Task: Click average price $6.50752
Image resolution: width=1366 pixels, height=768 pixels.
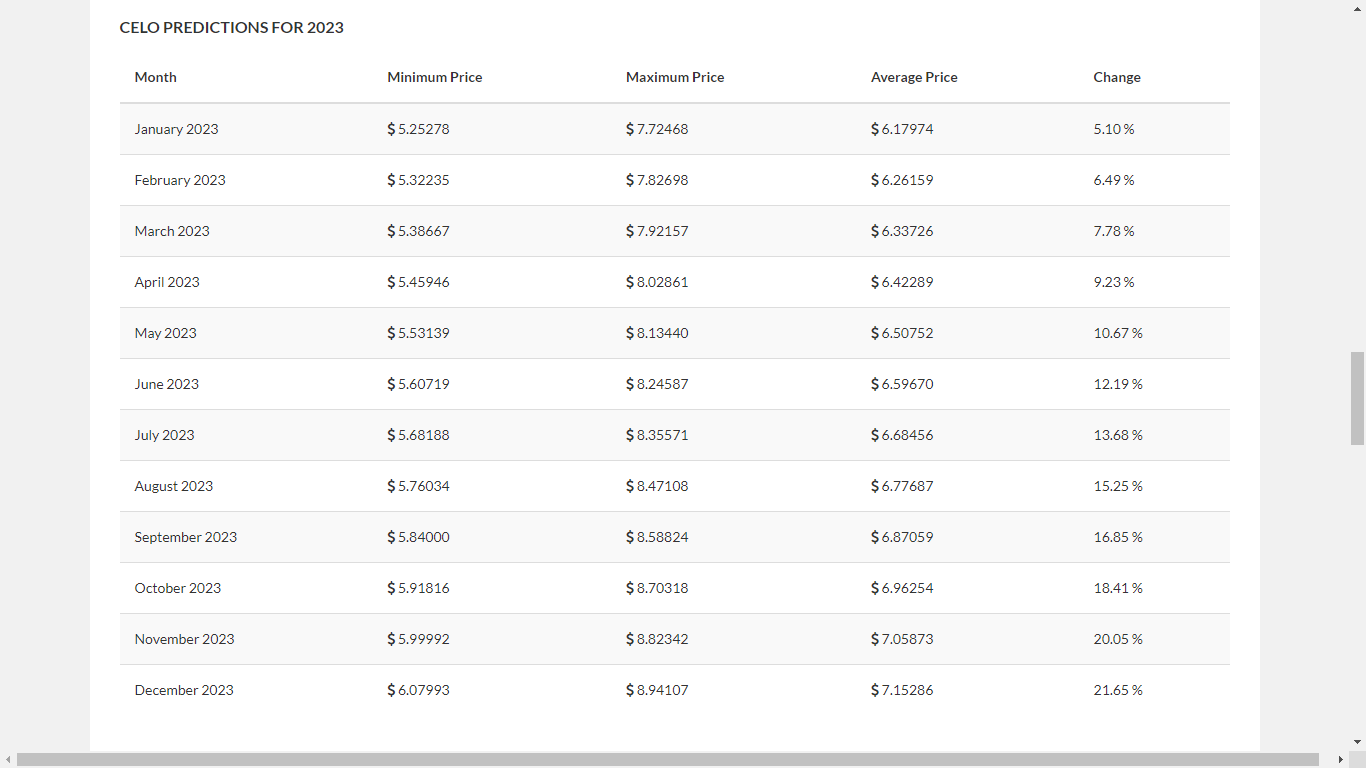Action: click(902, 333)
